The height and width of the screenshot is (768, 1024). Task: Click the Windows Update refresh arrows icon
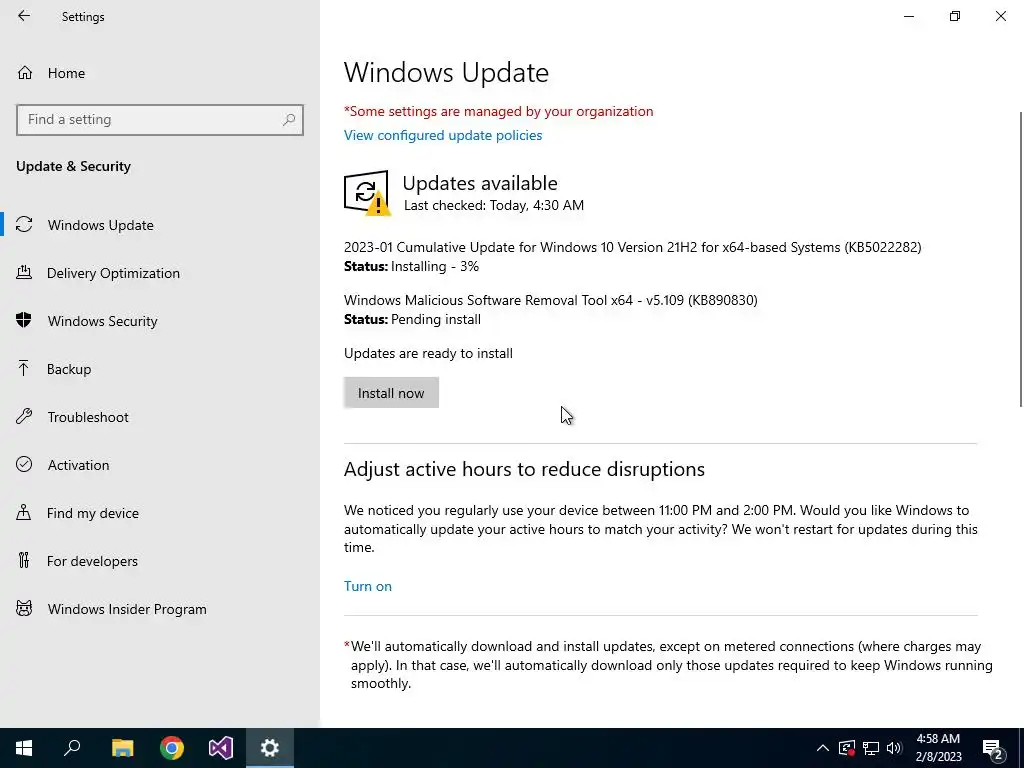click(x=24, y=225)
